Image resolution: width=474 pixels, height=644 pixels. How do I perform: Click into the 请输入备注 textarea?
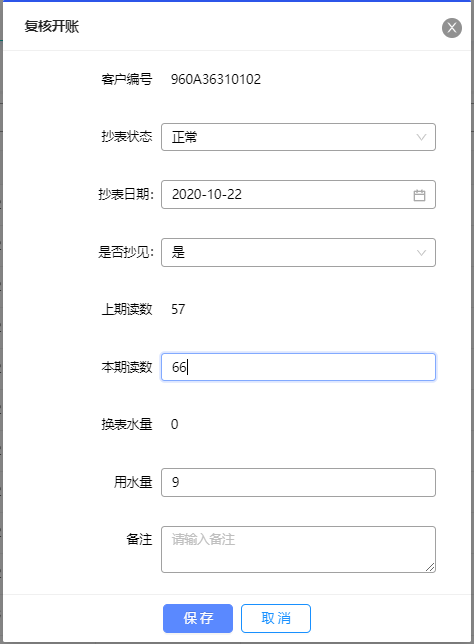click(298, 550)
